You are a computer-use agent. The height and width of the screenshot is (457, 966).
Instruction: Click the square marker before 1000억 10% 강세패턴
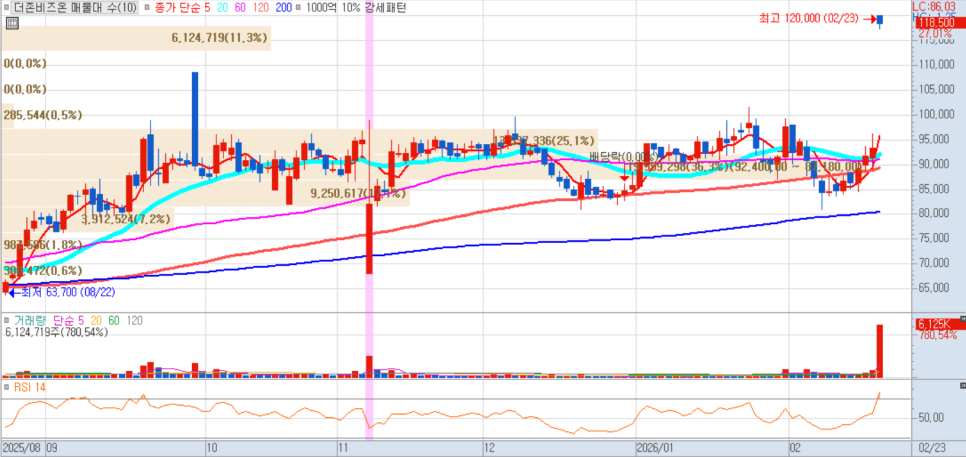(x=299, y=8)
